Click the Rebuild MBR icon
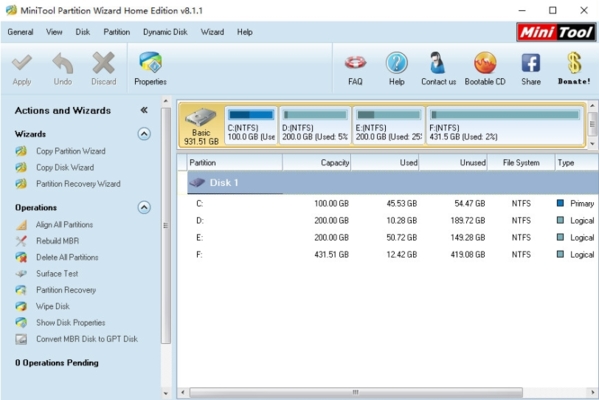The image size is (599, 400). [x=21, y=241]
